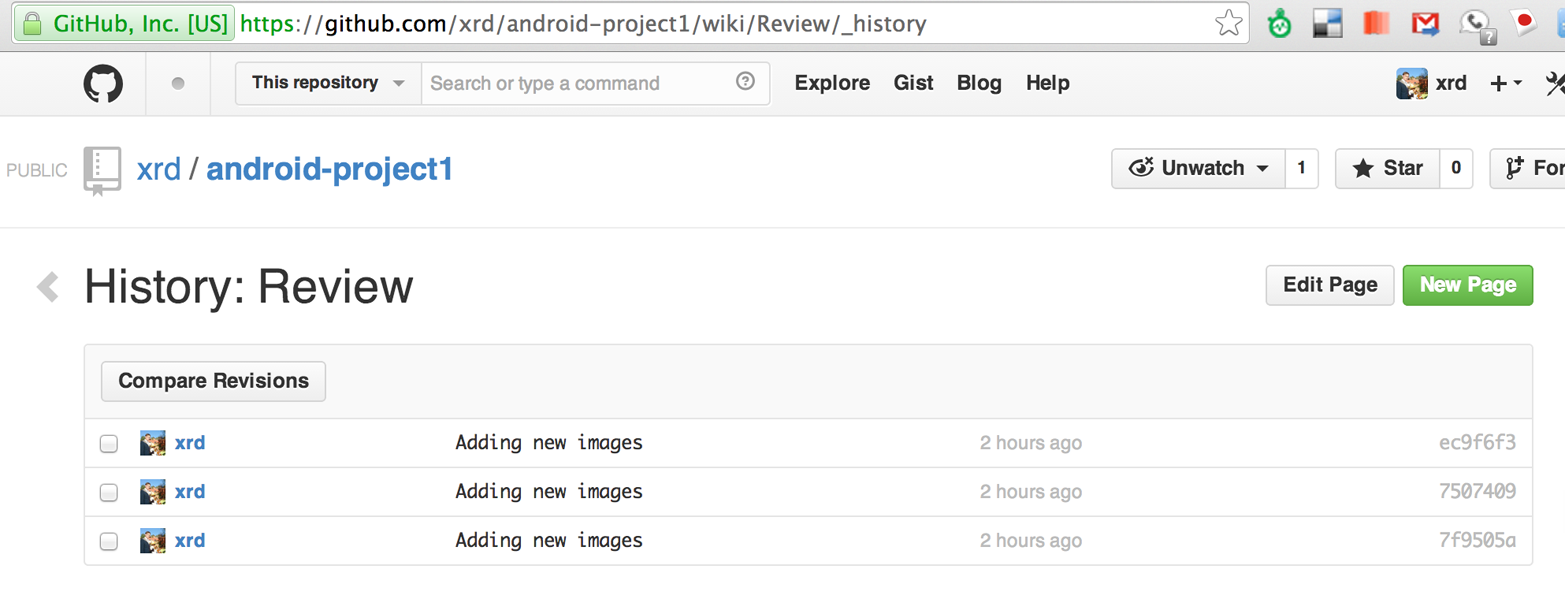Bookmark the page with the star icon
Image resolution: width=1565 pixels, height=599 pixels.
(x=1228, y=23)
